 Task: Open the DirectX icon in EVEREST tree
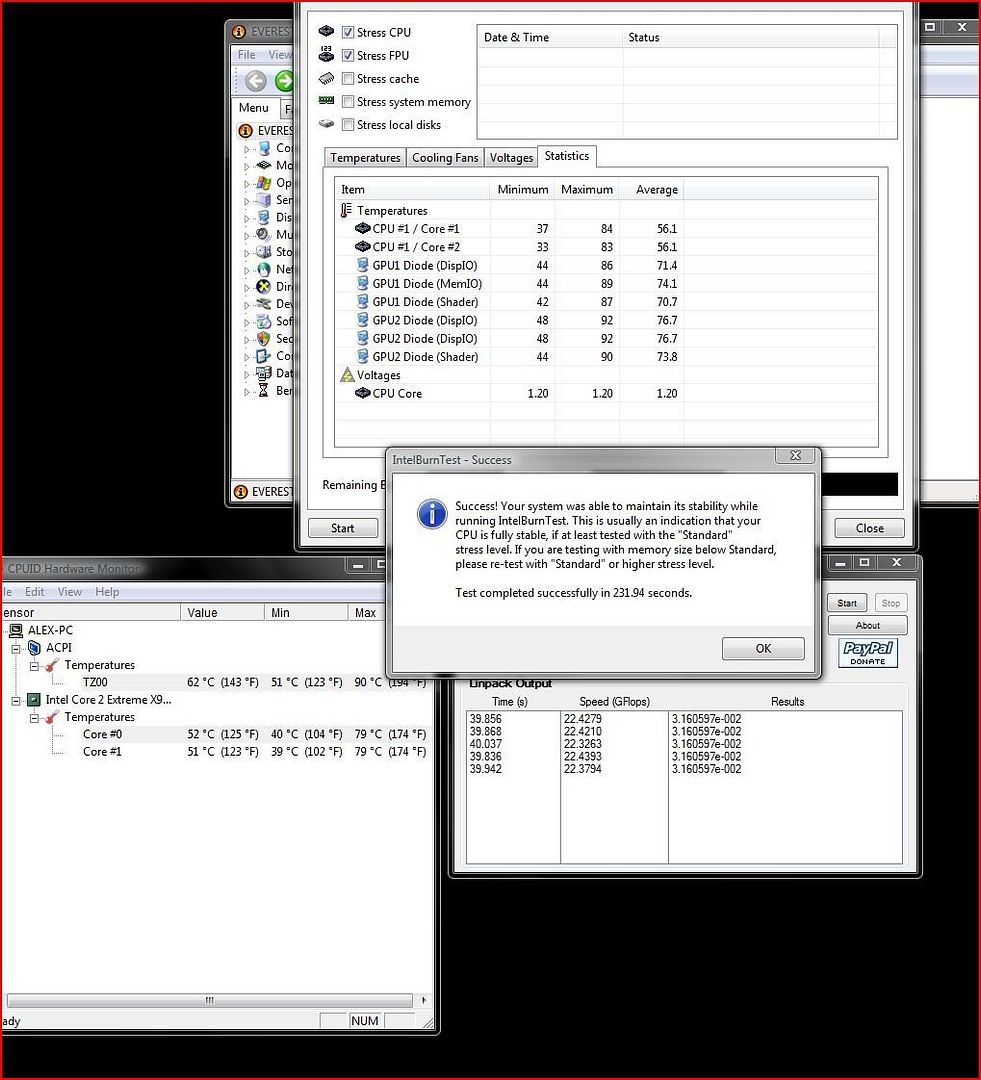(264, 287)
